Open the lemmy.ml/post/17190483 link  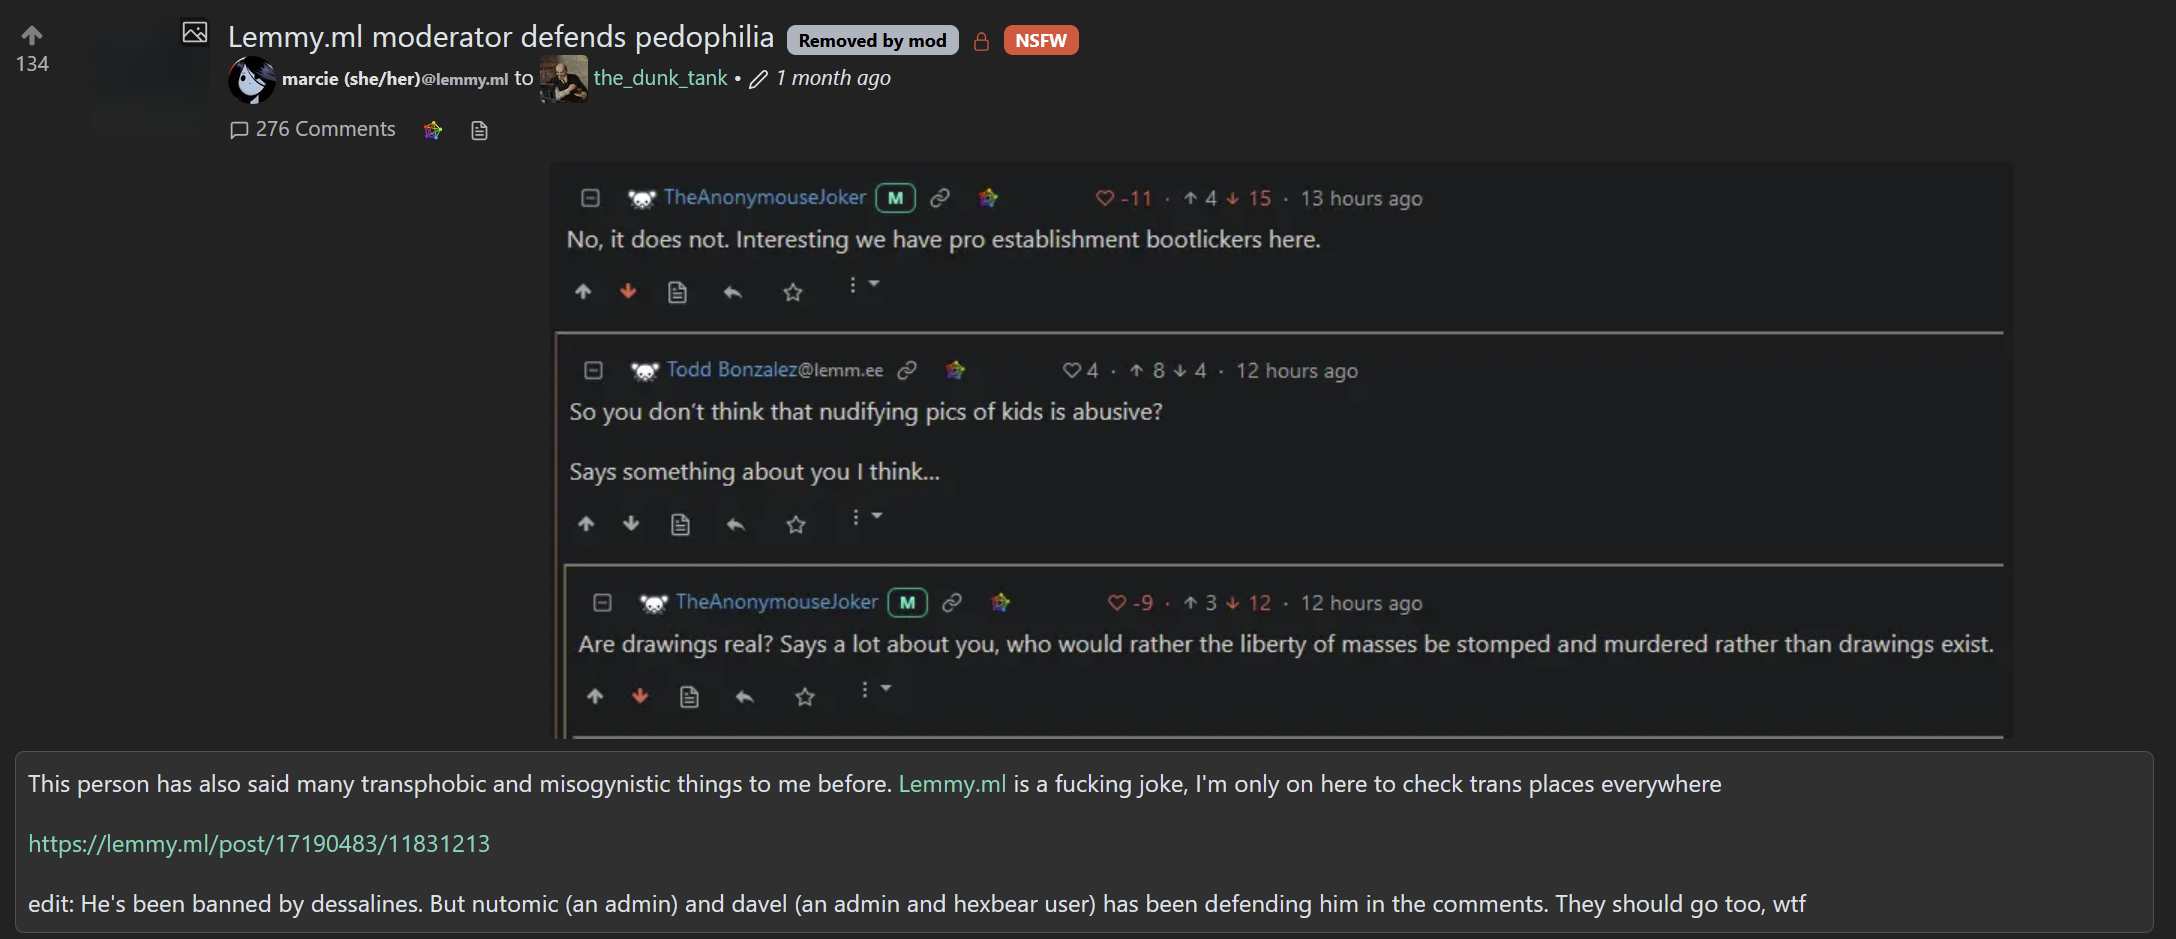(x=259, y=843)
